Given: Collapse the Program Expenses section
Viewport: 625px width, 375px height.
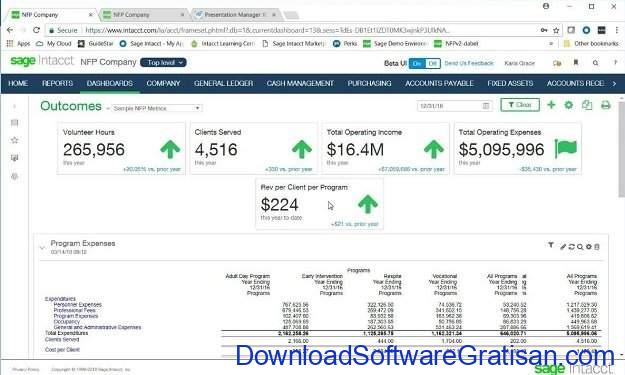Looking at the screenshot, I should pyautogui.click(x=42, y=247).
